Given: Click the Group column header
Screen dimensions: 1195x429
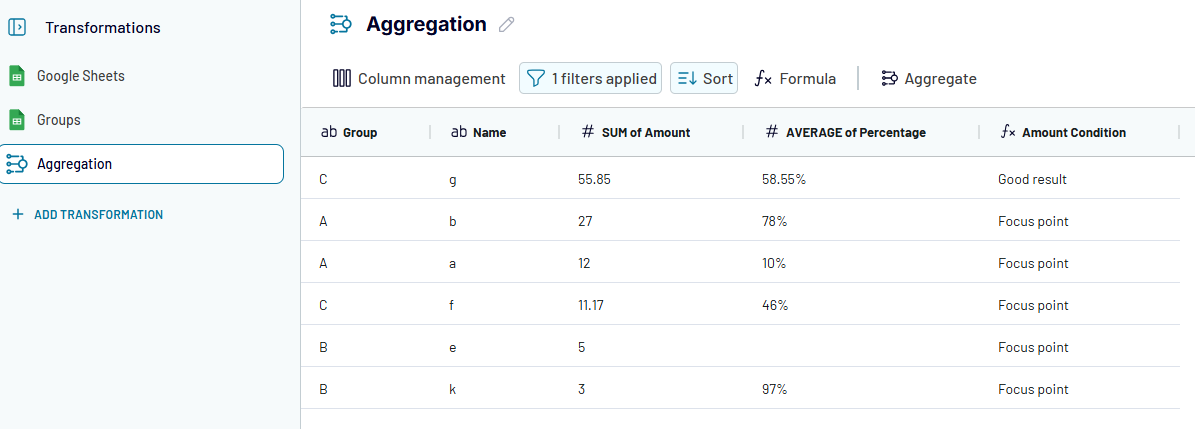Looking at the screenshot, I should [359, 132].
